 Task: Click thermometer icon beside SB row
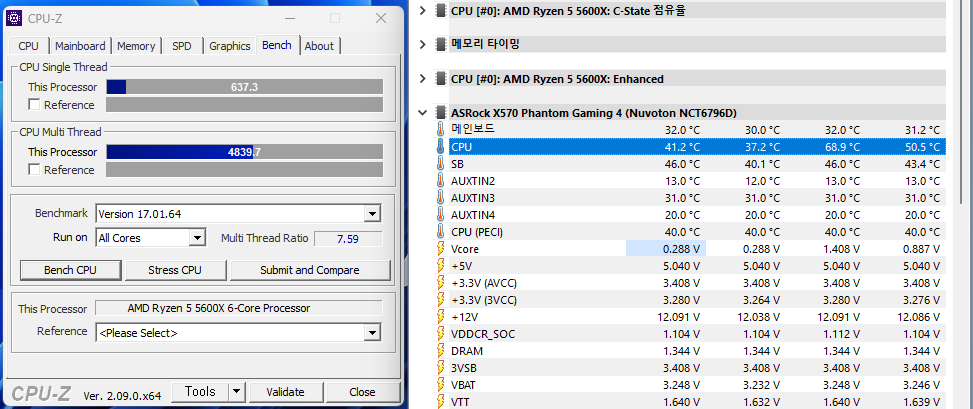(x=441, y=164)
